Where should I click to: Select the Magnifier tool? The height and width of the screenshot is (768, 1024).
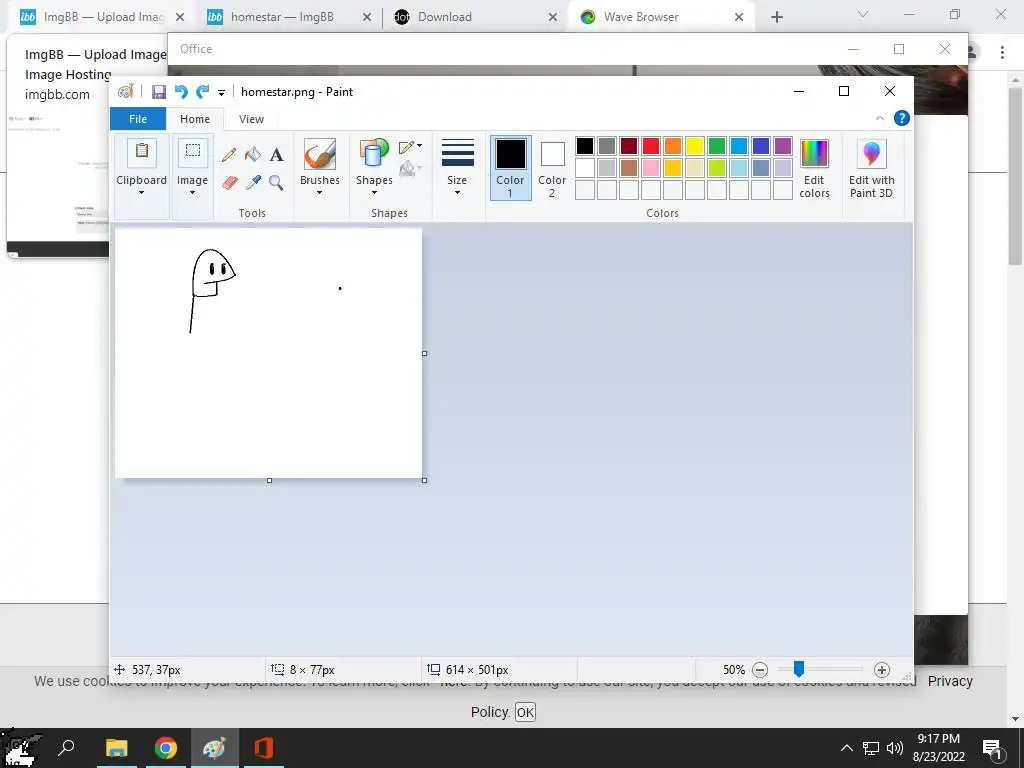pos(276,183)
